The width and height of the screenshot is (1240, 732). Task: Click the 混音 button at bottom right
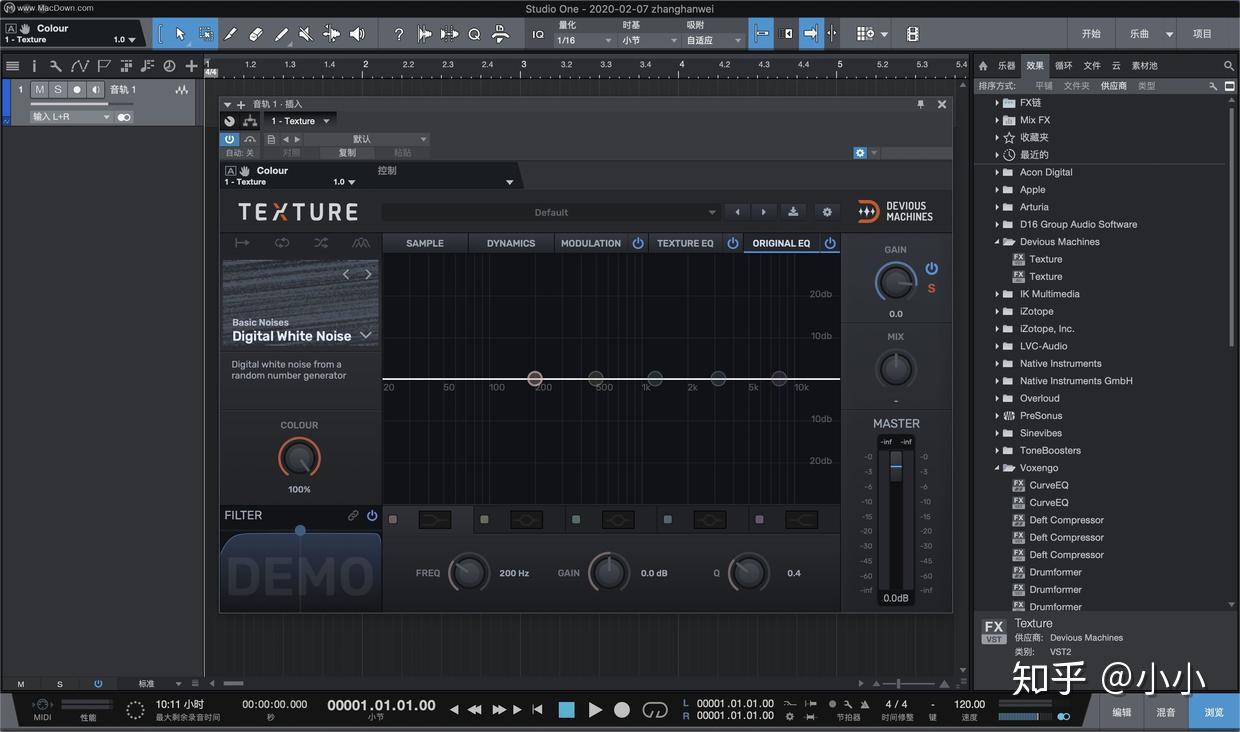click(x=1166, y=712)
